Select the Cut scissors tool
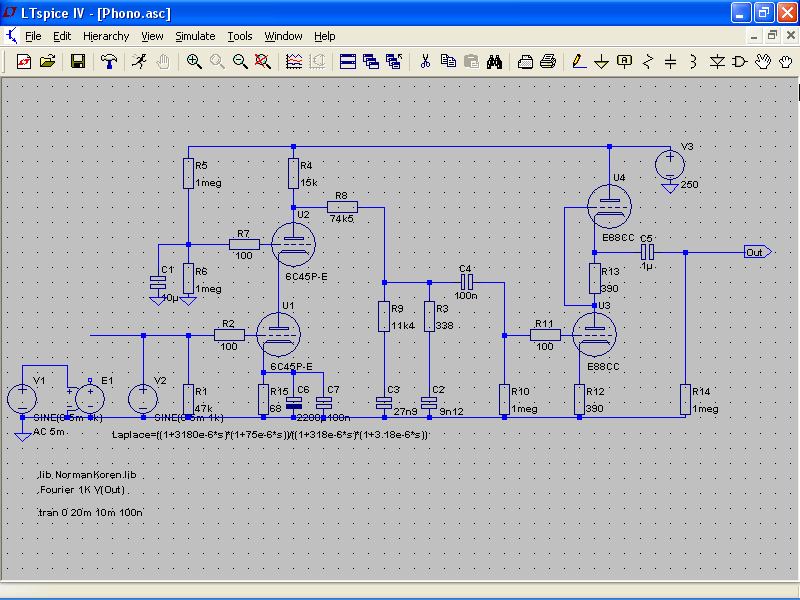 point(425,62)
